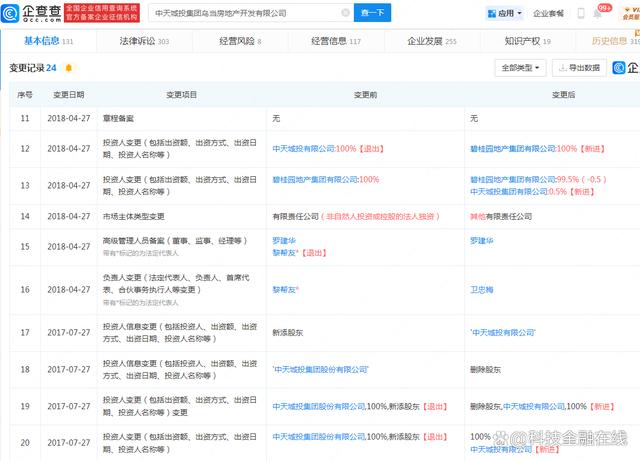Open 中天城投有限公司 新进 link in row 19

coord(534,406)
